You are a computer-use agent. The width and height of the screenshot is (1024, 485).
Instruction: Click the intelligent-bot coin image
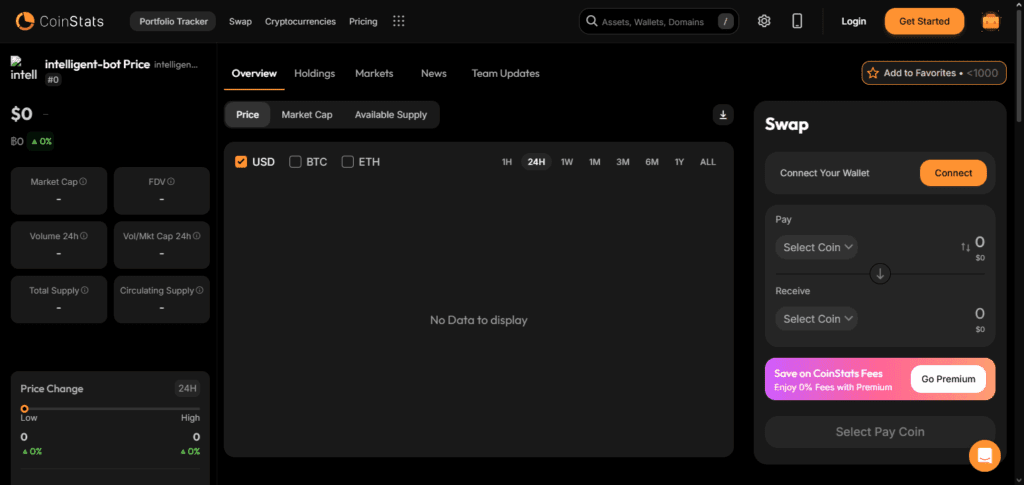pos(24,69)
